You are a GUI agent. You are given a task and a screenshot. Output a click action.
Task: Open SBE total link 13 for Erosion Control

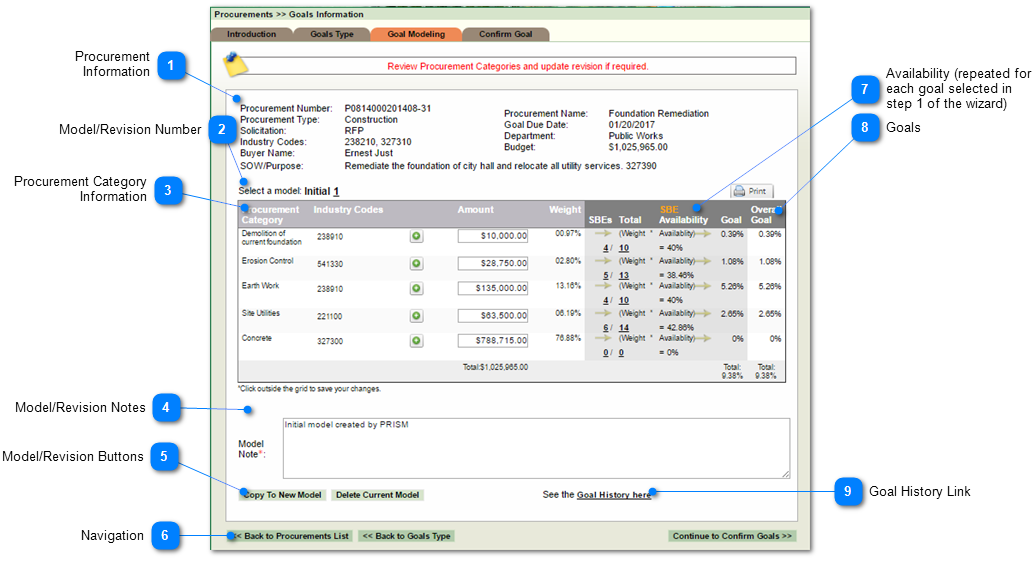pyautogui.click(x=623, y=276)
